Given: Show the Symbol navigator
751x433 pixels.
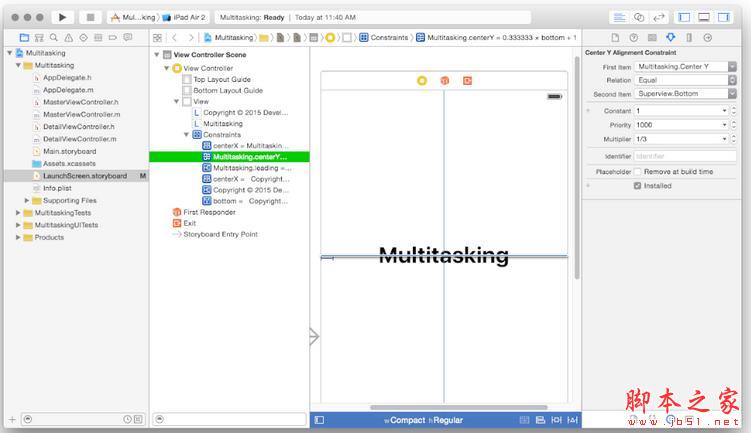Looking at the screenshot, I should [39, 37].
